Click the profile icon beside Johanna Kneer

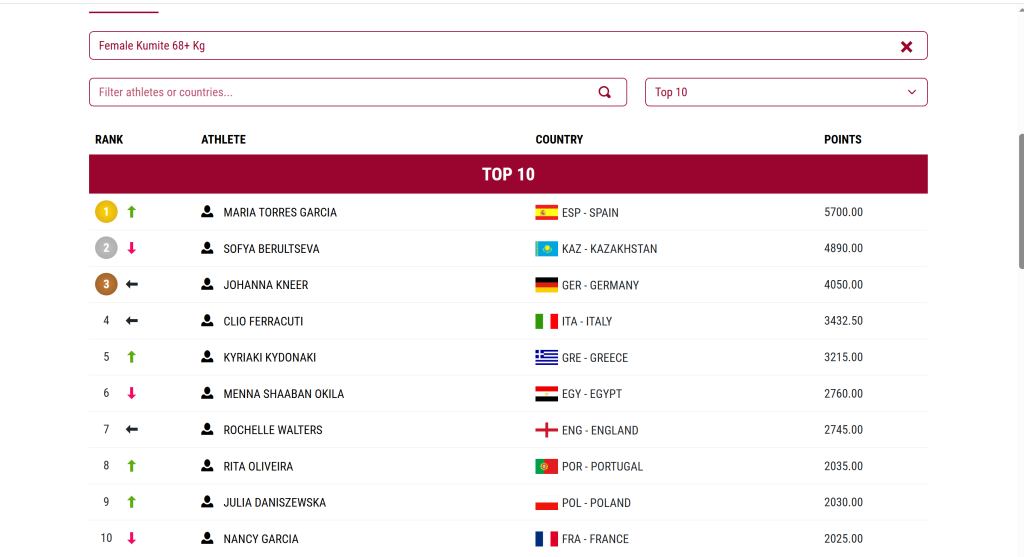207,284
